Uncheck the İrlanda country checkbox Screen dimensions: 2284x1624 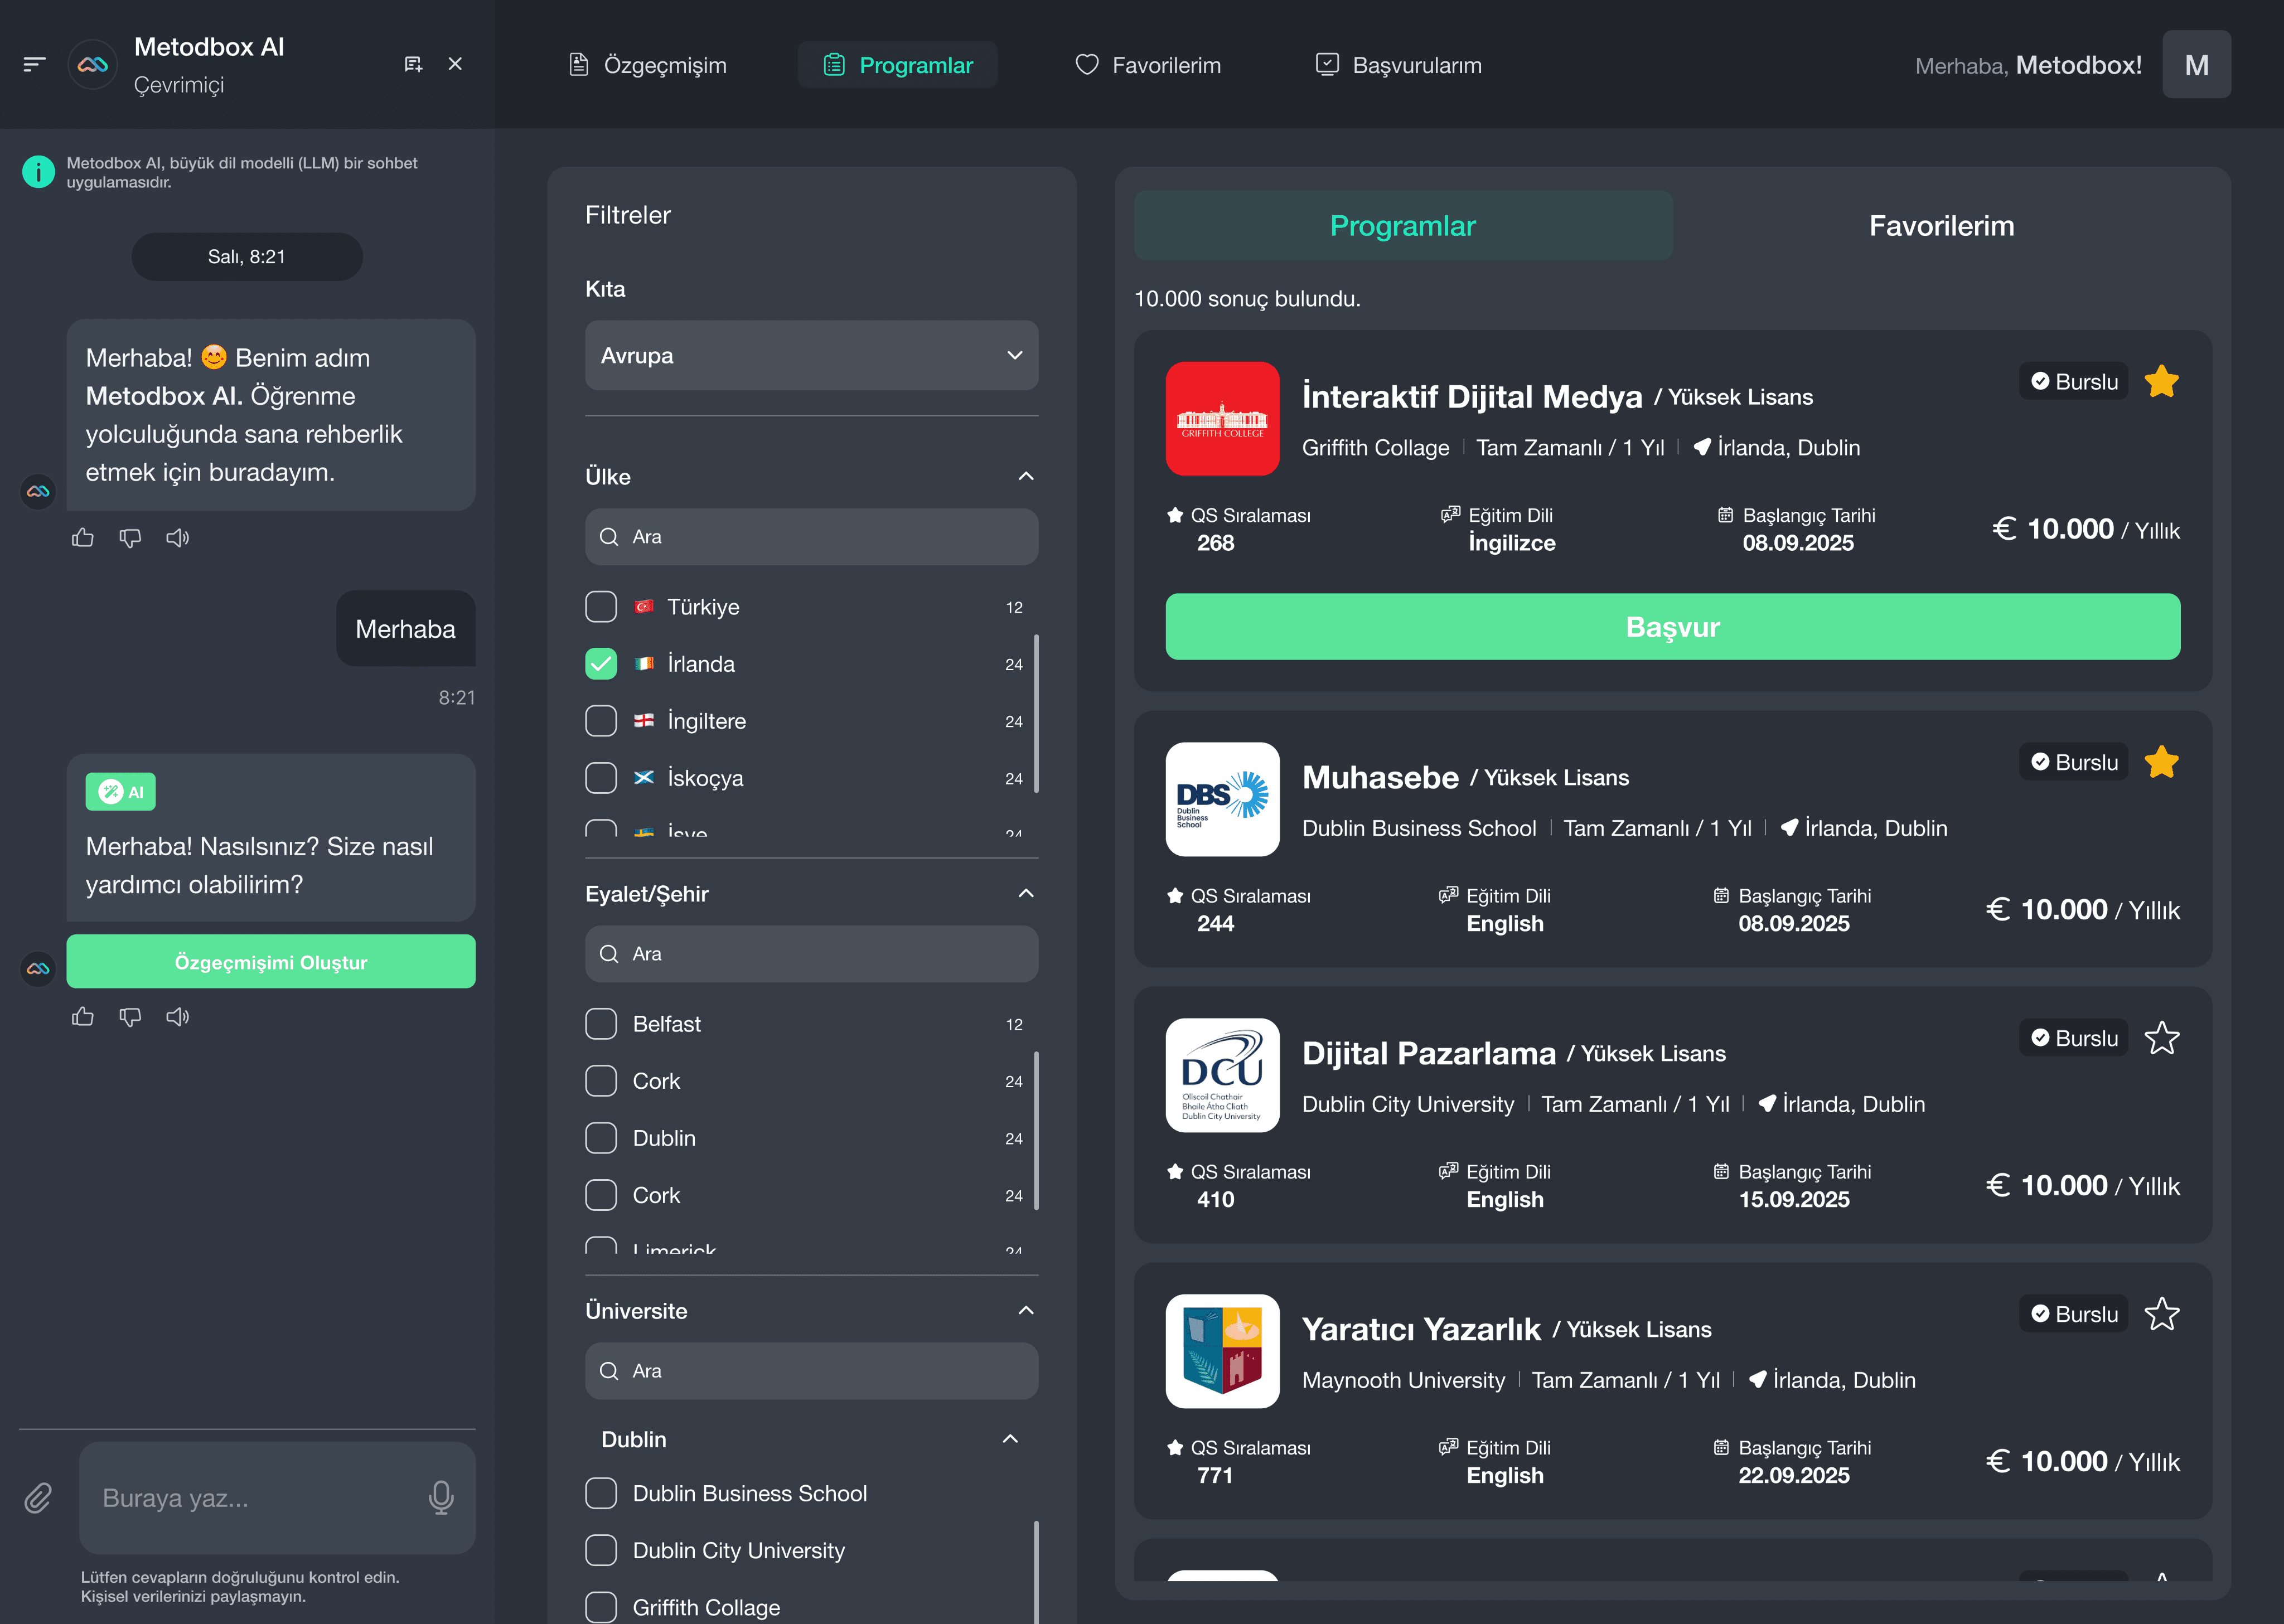601,664
